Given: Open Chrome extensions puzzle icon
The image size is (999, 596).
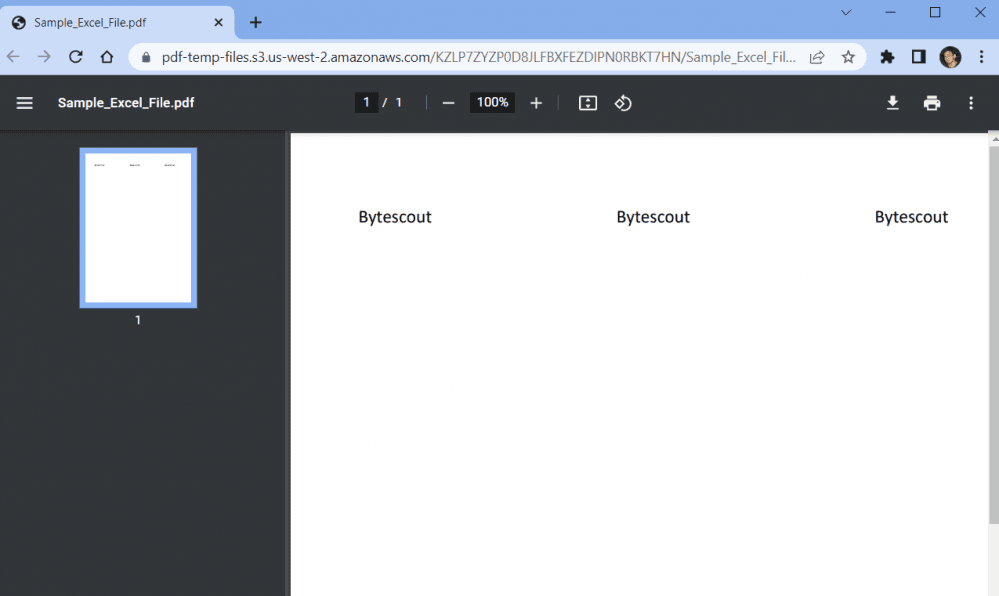Looking at the screenshot, I should [887, 57].
